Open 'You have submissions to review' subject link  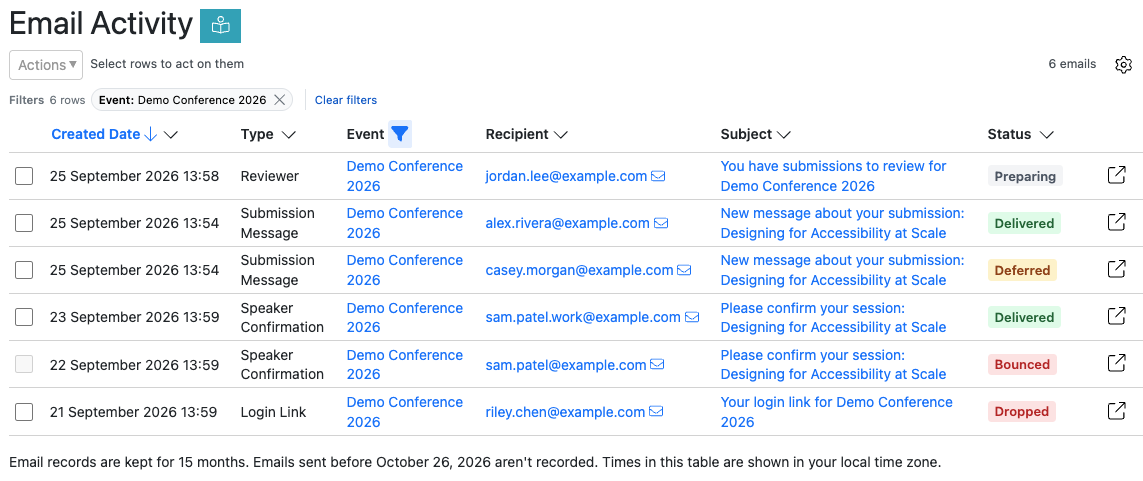pyautogui.click(x=834, y=176)
